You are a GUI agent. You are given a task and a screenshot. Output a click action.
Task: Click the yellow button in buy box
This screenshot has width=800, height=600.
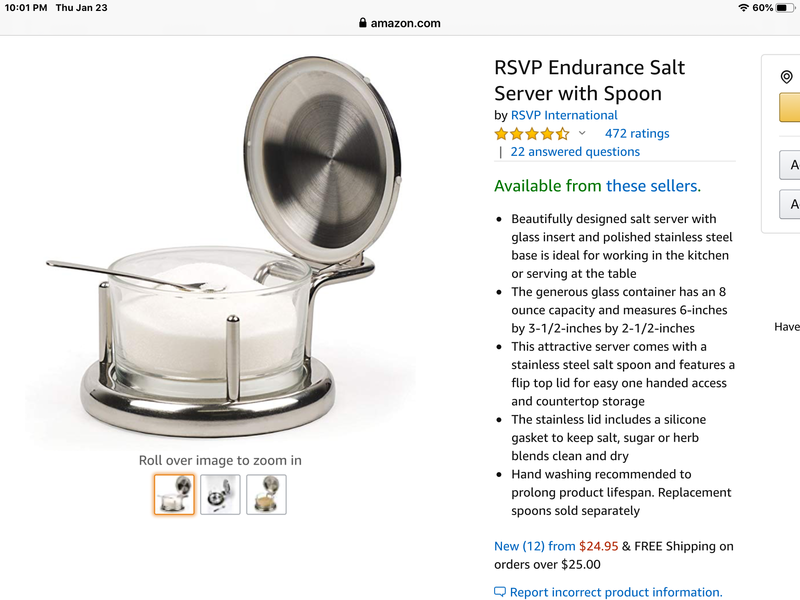click(x=789, y=107)
